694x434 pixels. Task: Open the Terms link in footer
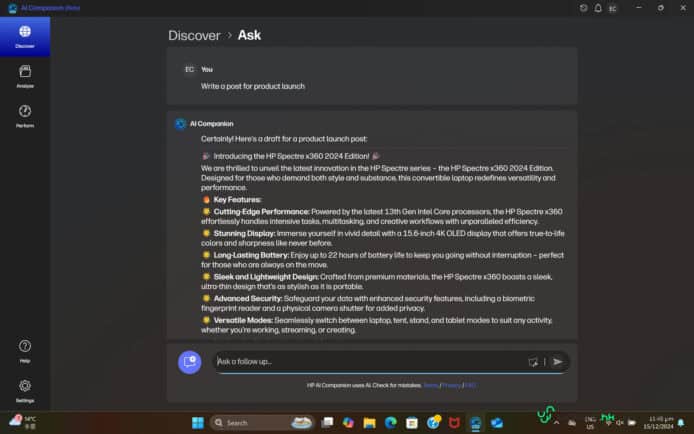[x=431, y=385]
